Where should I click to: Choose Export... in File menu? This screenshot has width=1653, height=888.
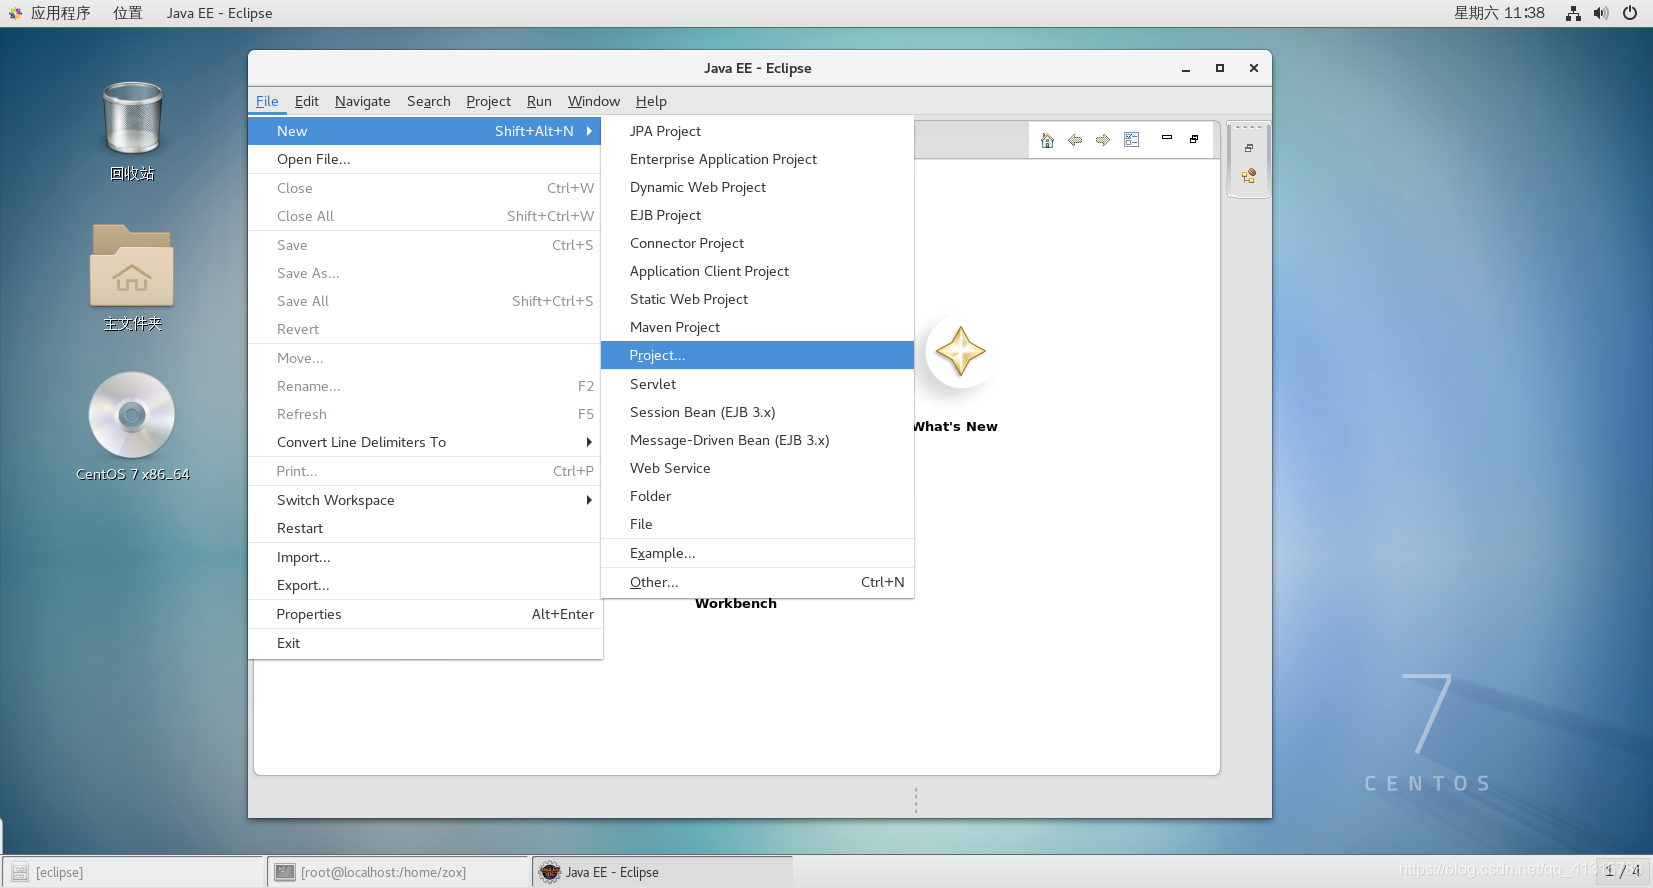point(425,585)
